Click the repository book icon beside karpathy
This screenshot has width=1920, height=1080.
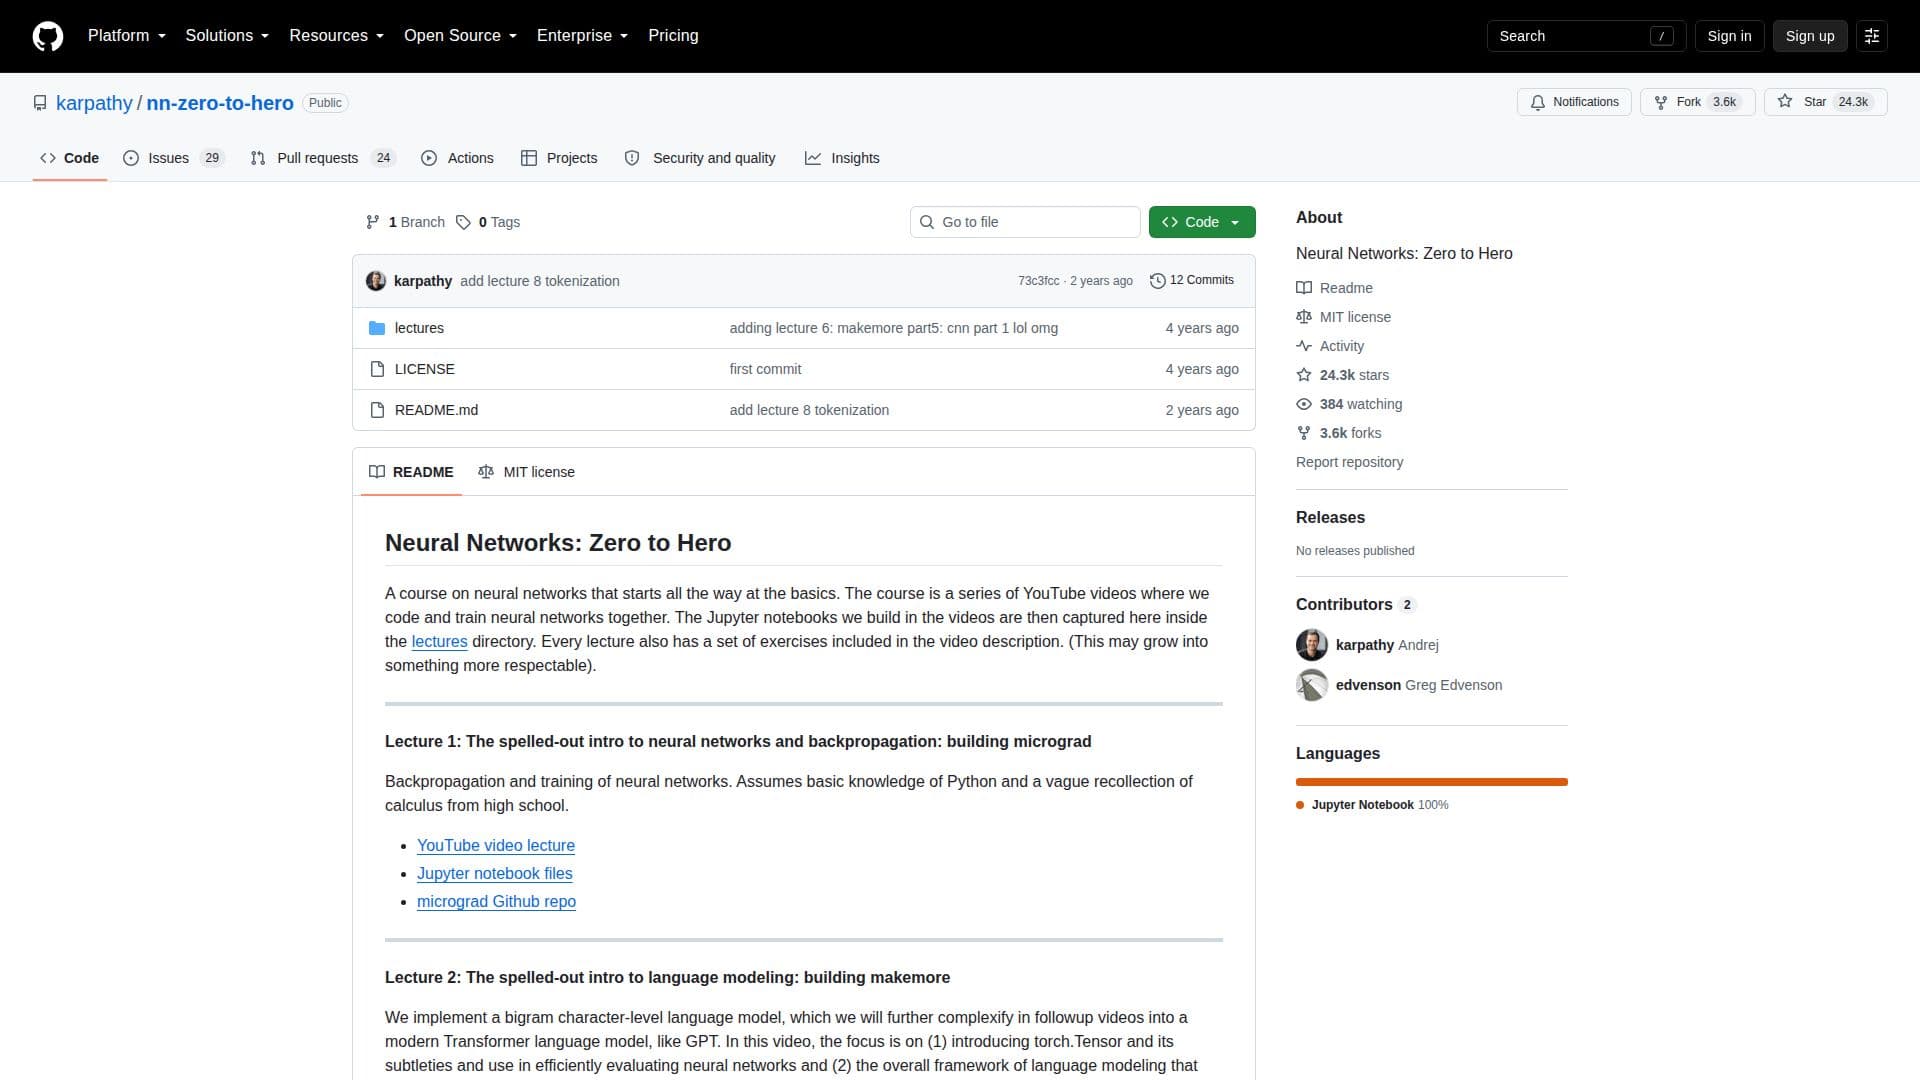pyautogui.click(x=40, y=103)
